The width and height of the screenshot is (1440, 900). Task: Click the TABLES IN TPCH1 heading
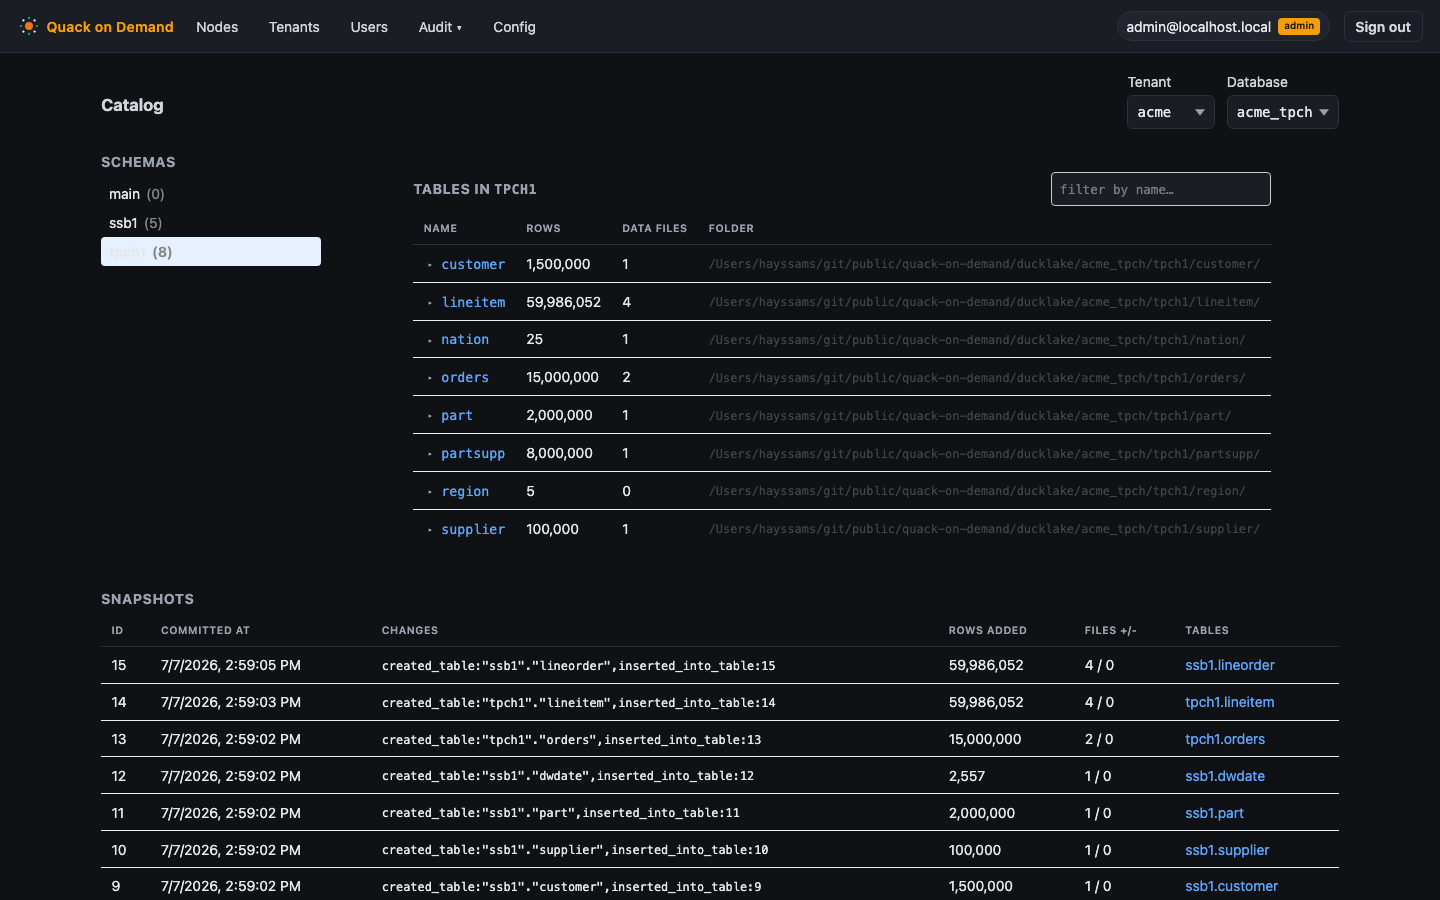(x=475, y=189)
